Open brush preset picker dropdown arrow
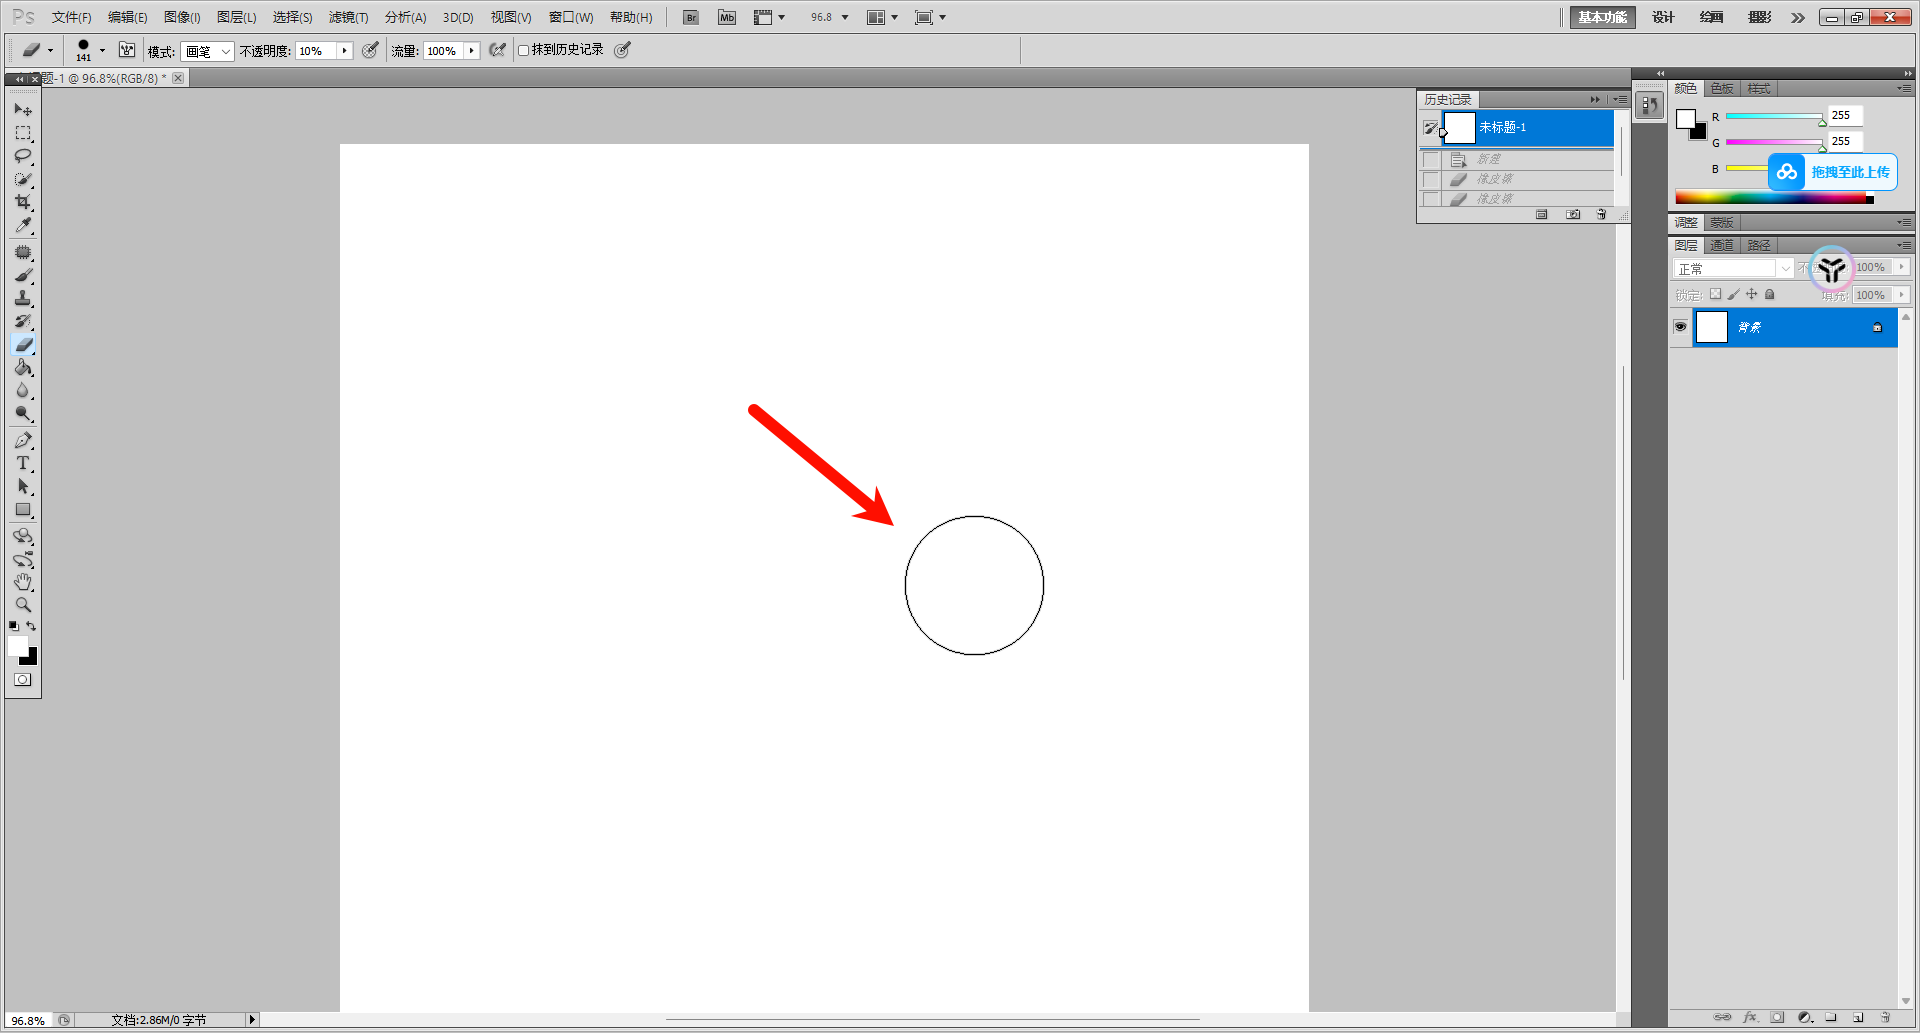The image size is (1920, 1033). click(102, 50)
